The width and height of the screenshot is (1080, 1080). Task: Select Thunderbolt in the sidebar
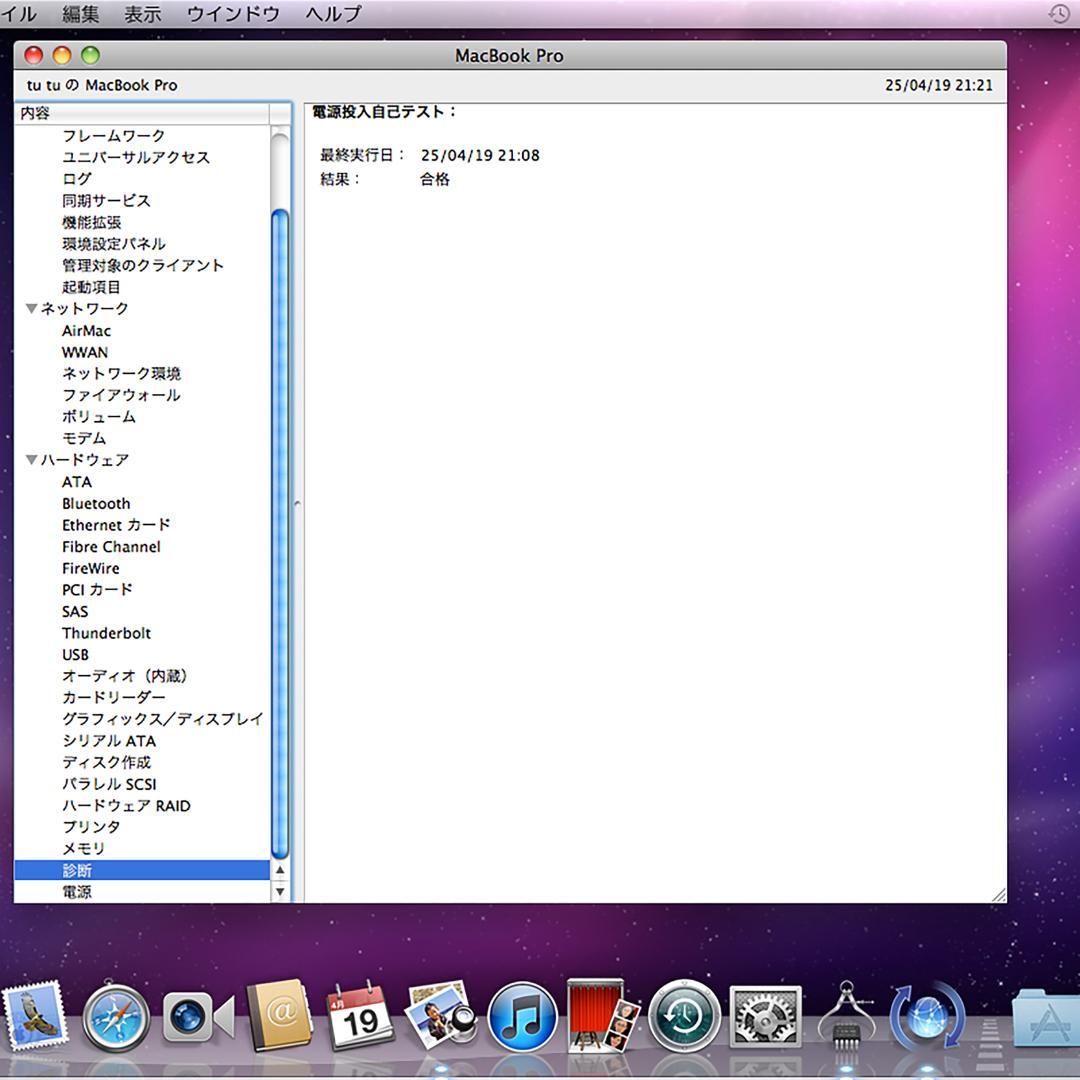click(106, 633)
